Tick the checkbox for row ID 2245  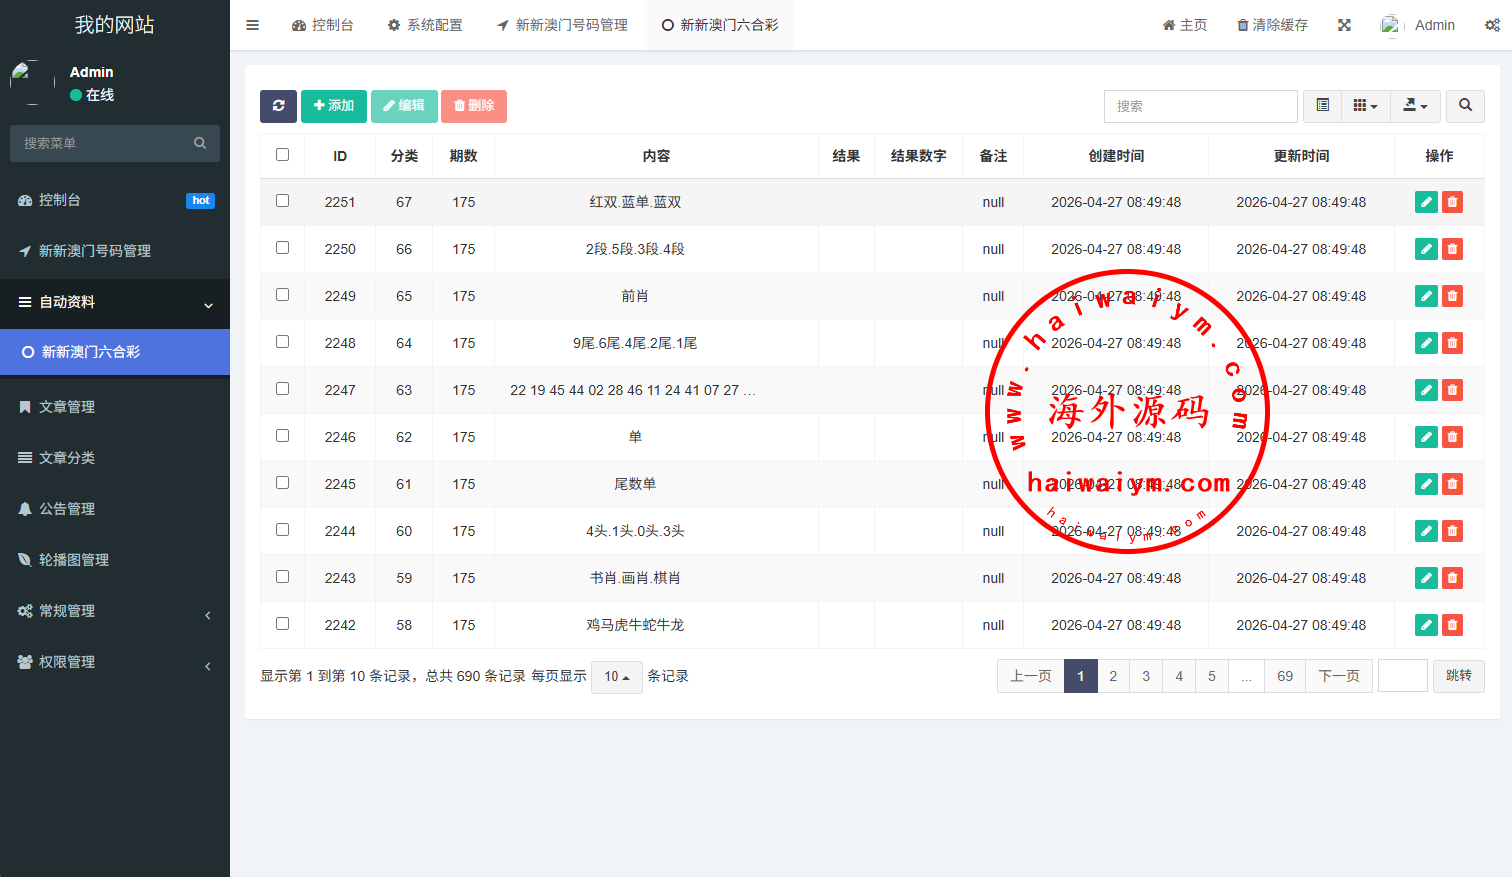pyautogui.click(x=282, y=483)
